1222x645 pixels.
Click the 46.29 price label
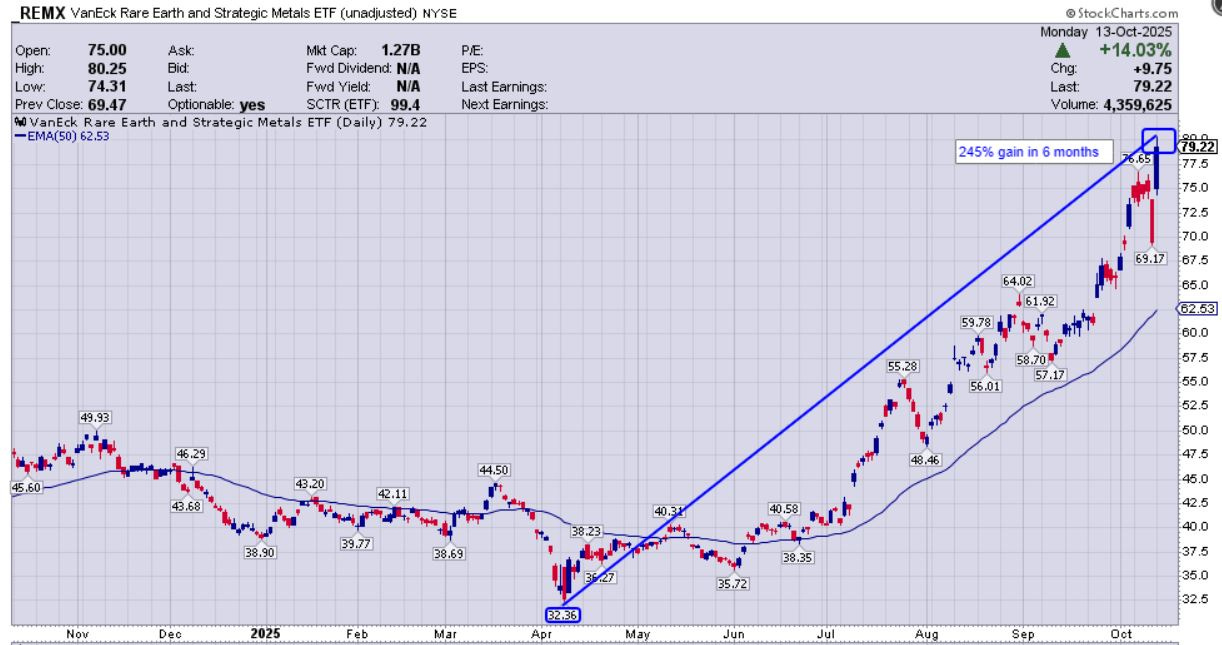[x=190, y=453]
